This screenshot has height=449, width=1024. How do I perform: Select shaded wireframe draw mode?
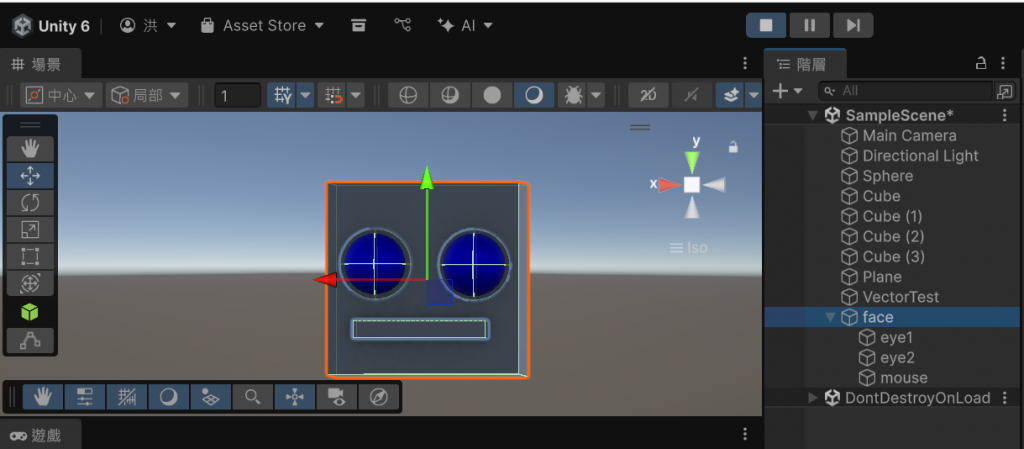pos(450,95)
